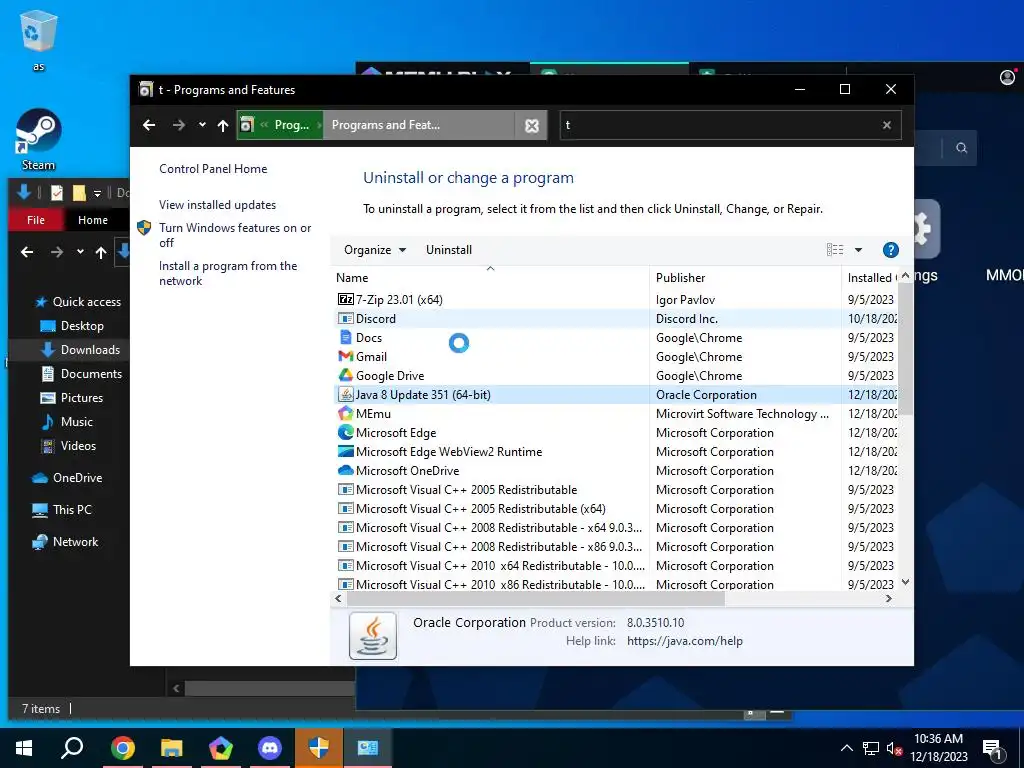Select OneDrive in File Explorer sidebar

(67, 478)
